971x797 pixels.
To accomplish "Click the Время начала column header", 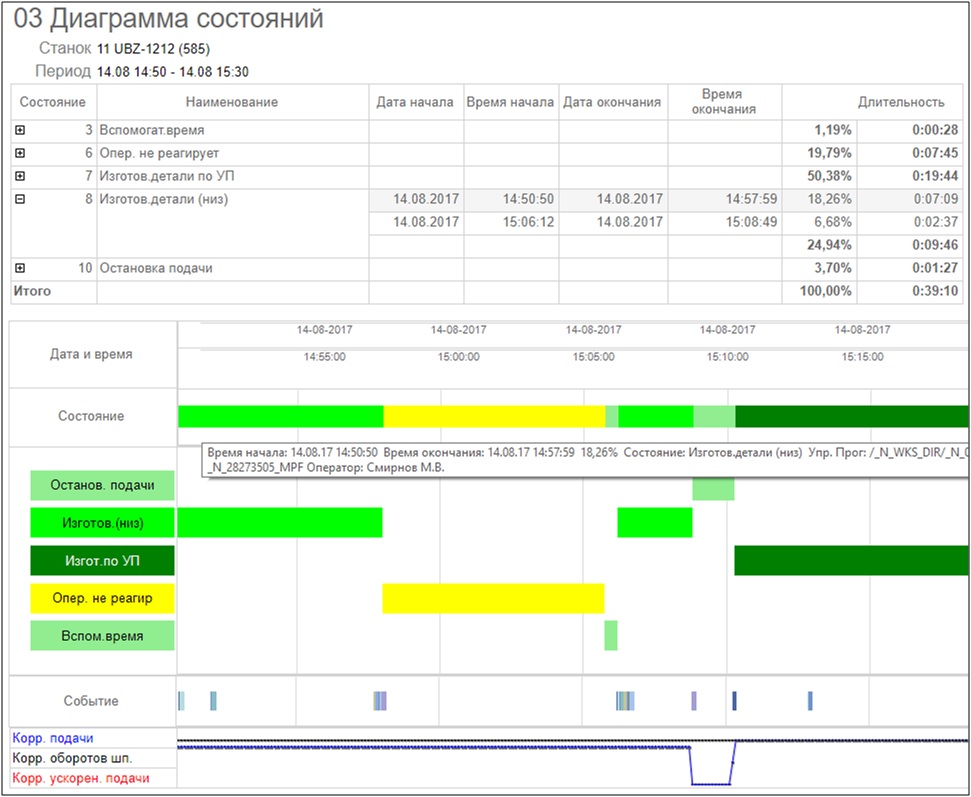I will (x=510, y=102).
